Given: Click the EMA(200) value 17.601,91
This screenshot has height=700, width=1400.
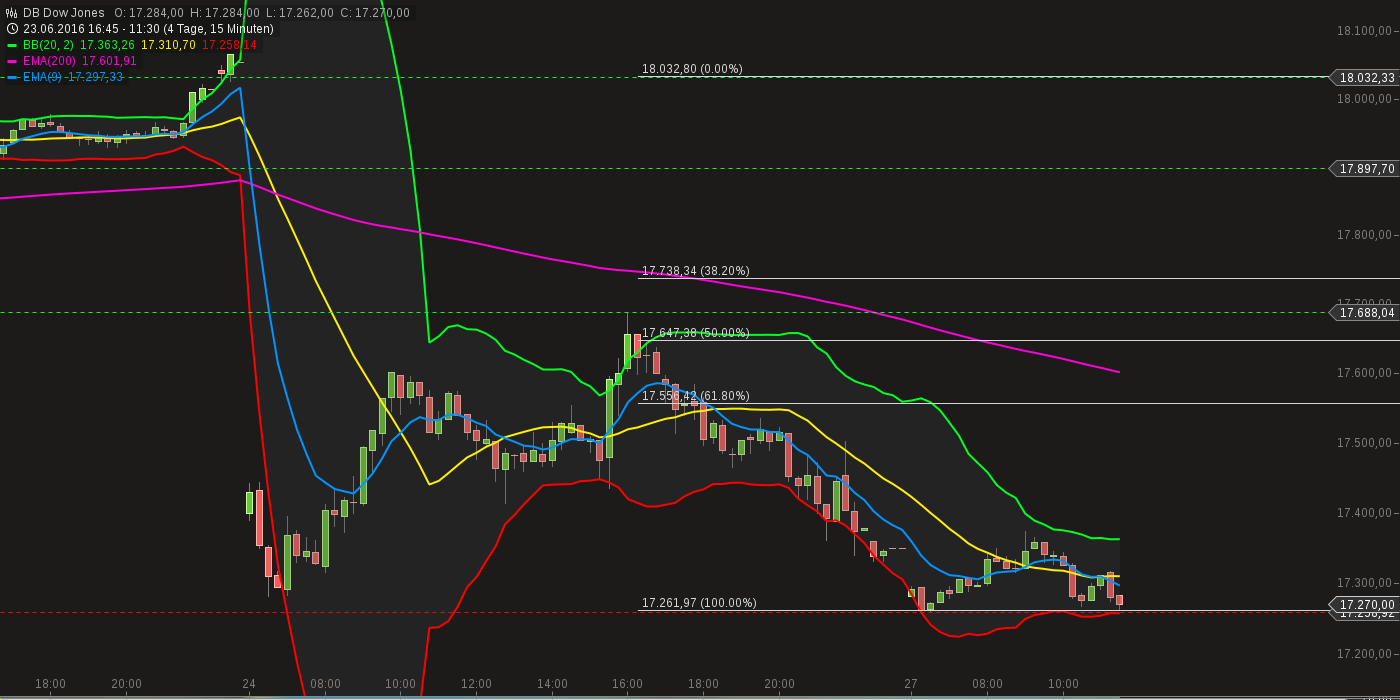Looking at the screenshot, I should click(109, 61).
